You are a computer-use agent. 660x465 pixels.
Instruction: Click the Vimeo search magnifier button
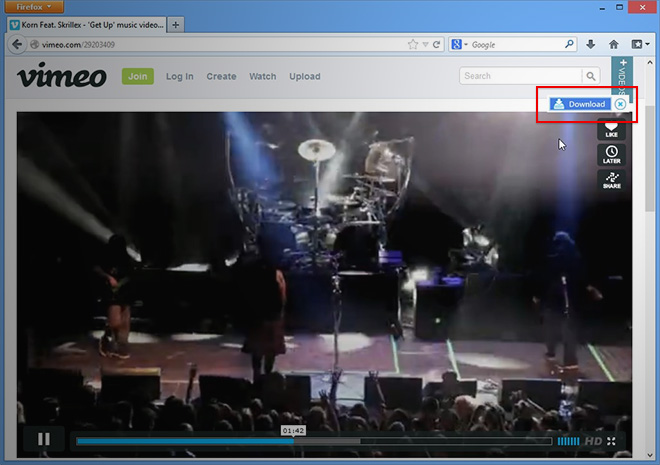click(x=591, y=76)
